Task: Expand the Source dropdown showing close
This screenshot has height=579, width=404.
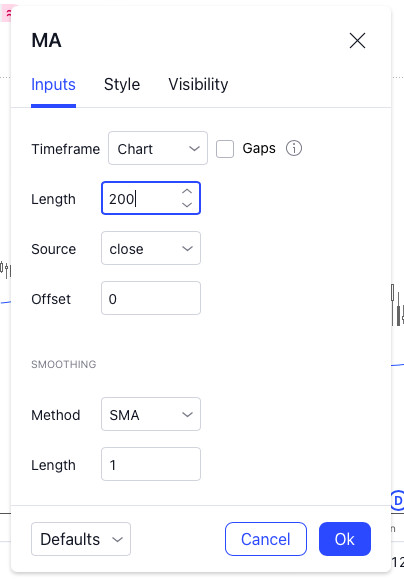Action: coord(151,248)
